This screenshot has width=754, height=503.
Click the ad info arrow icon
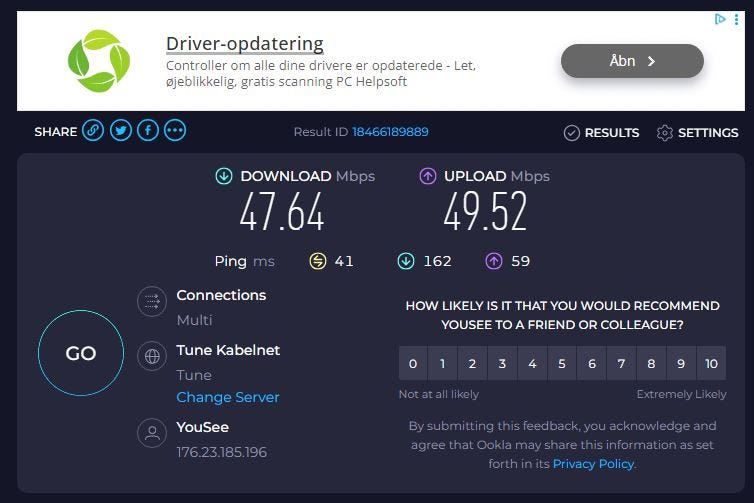[x=720, y=19]
